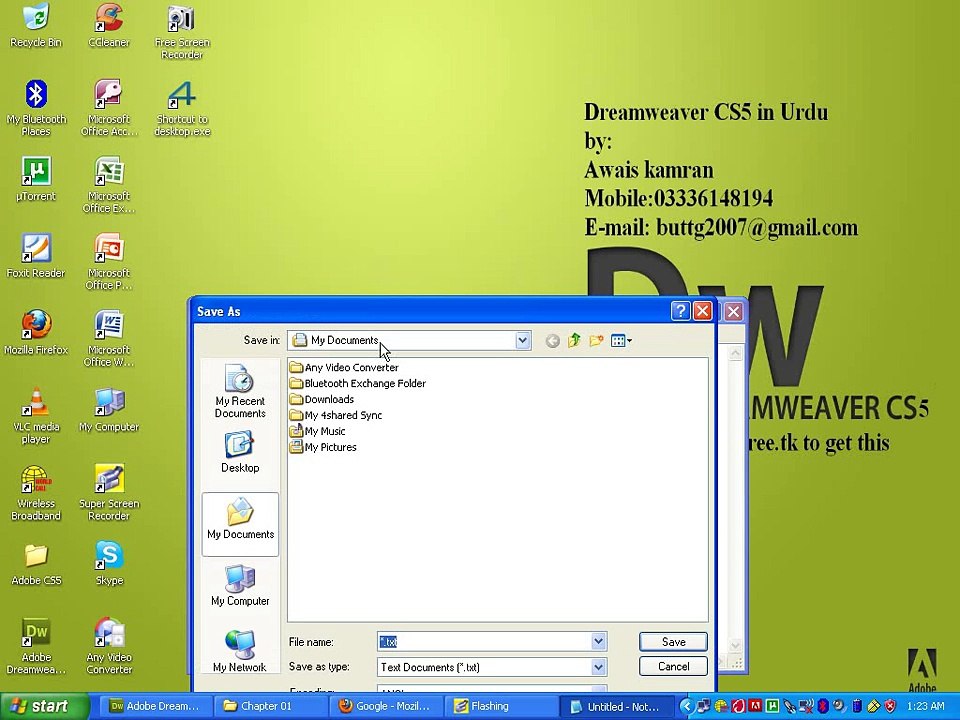Image resolution: width=960 pixels, height=720 pixels.
Task: Select the My Music folder
Action: pyautogui.click(x=318, y=431)
